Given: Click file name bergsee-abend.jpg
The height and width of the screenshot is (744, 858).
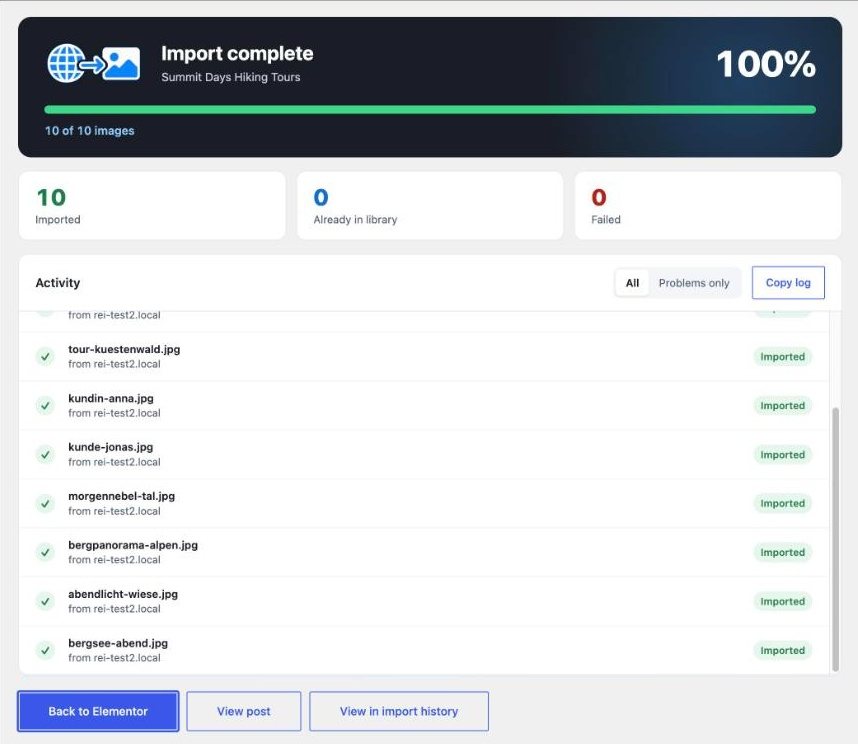Looking at the screenshot, I should (118, 643).
